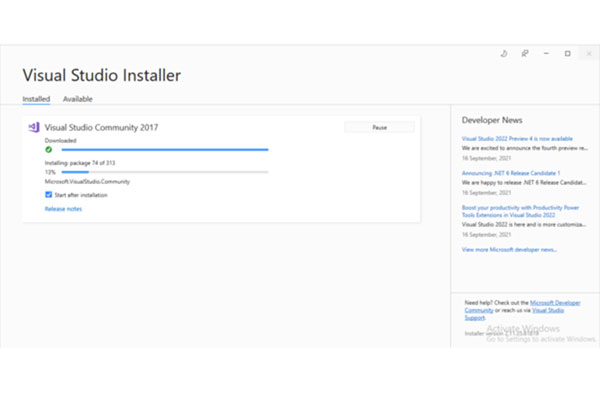Switch to the Available tab
The height and width of the screenshot is (400, 600).
coord(78,99)
